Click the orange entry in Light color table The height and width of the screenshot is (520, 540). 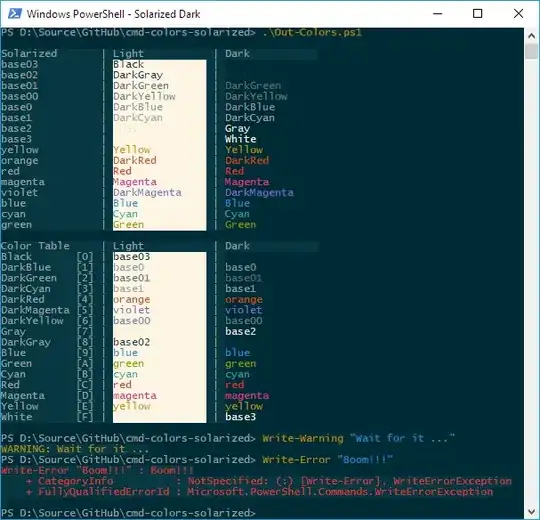(x=132, y=300)
